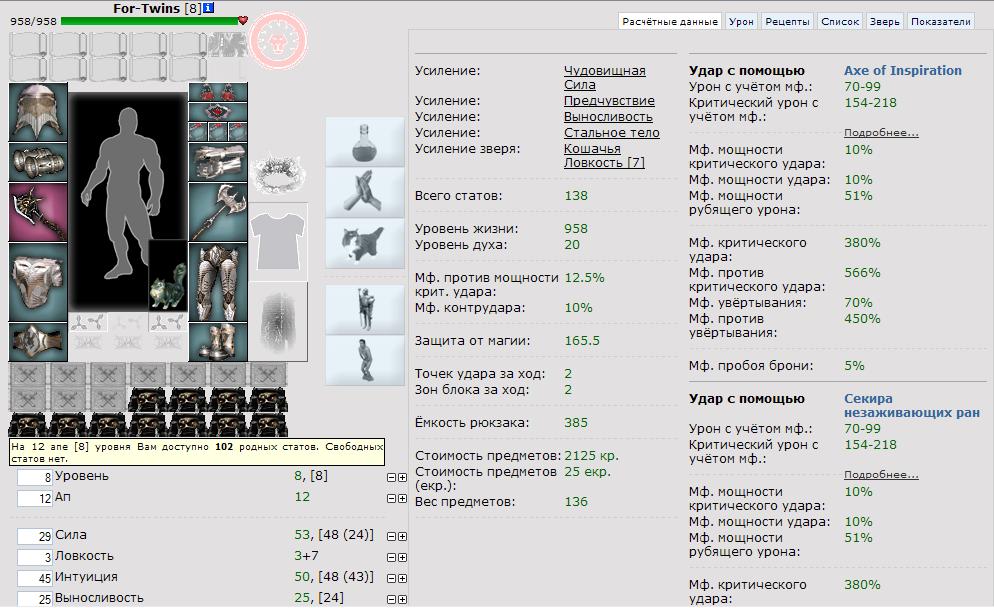Image resolution: width=994 pixels, height=608 pixels.
Task: Open the Урон tab
Action: [741, 22]
